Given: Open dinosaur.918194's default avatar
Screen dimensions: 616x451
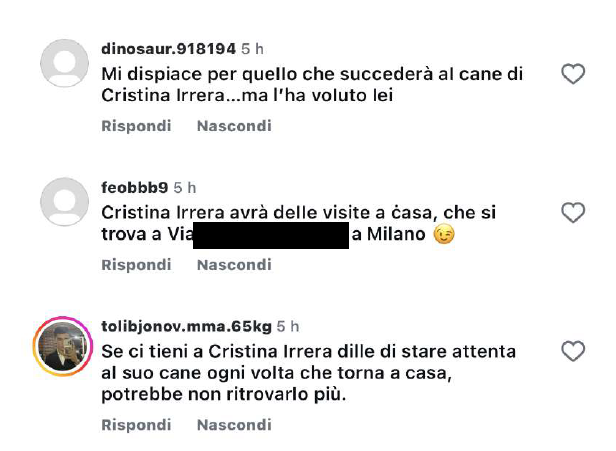Looking at the screenshot, I should tap(64, 63).
